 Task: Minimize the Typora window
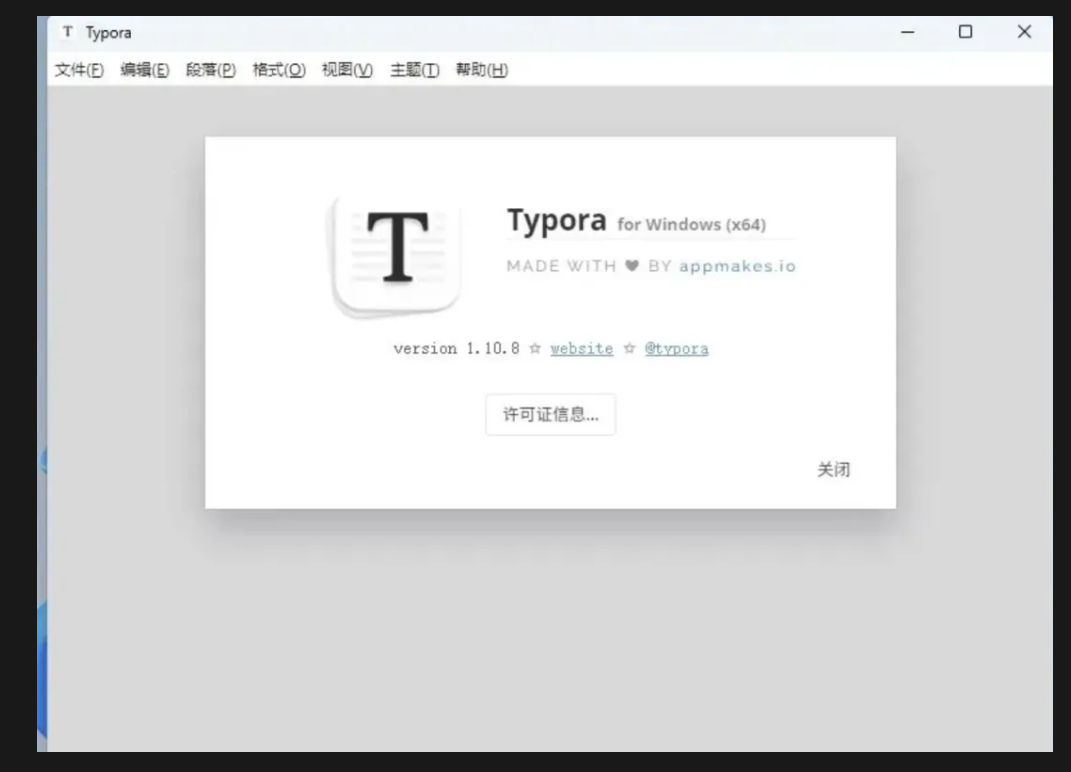tap(908, 32)
